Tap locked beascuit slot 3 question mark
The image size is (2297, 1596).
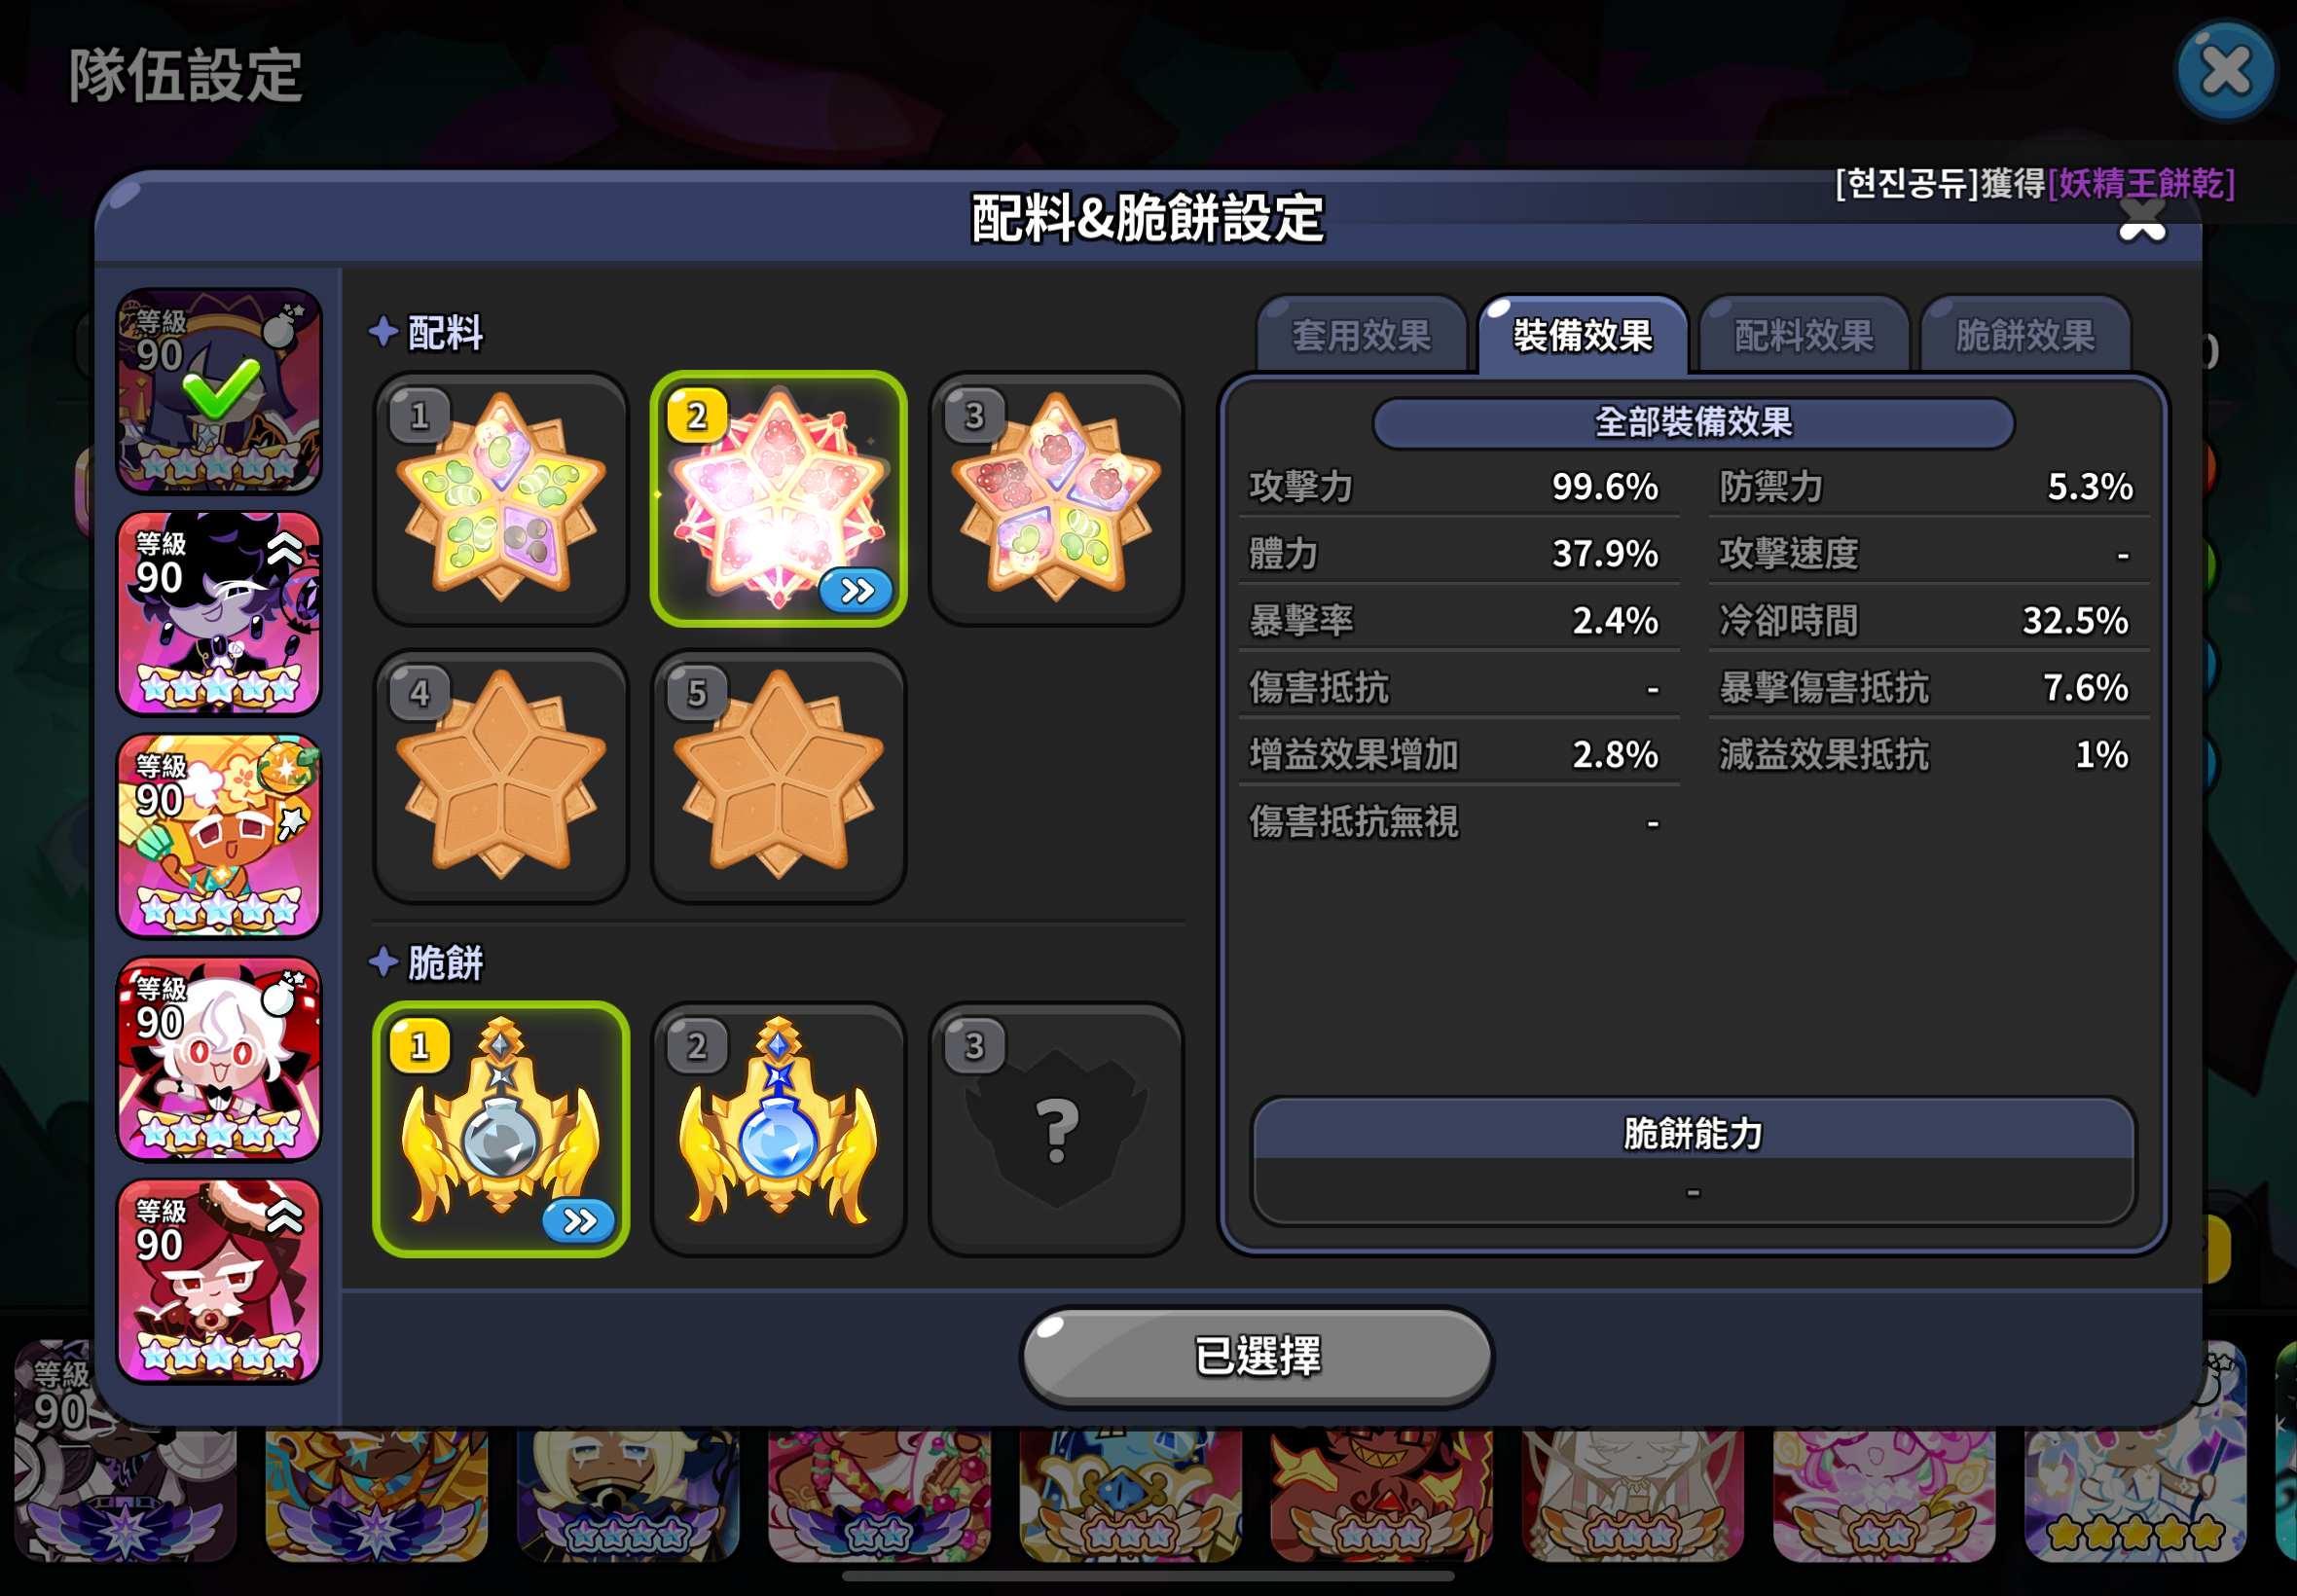pyautogui.click(x=1056, y=1129)
